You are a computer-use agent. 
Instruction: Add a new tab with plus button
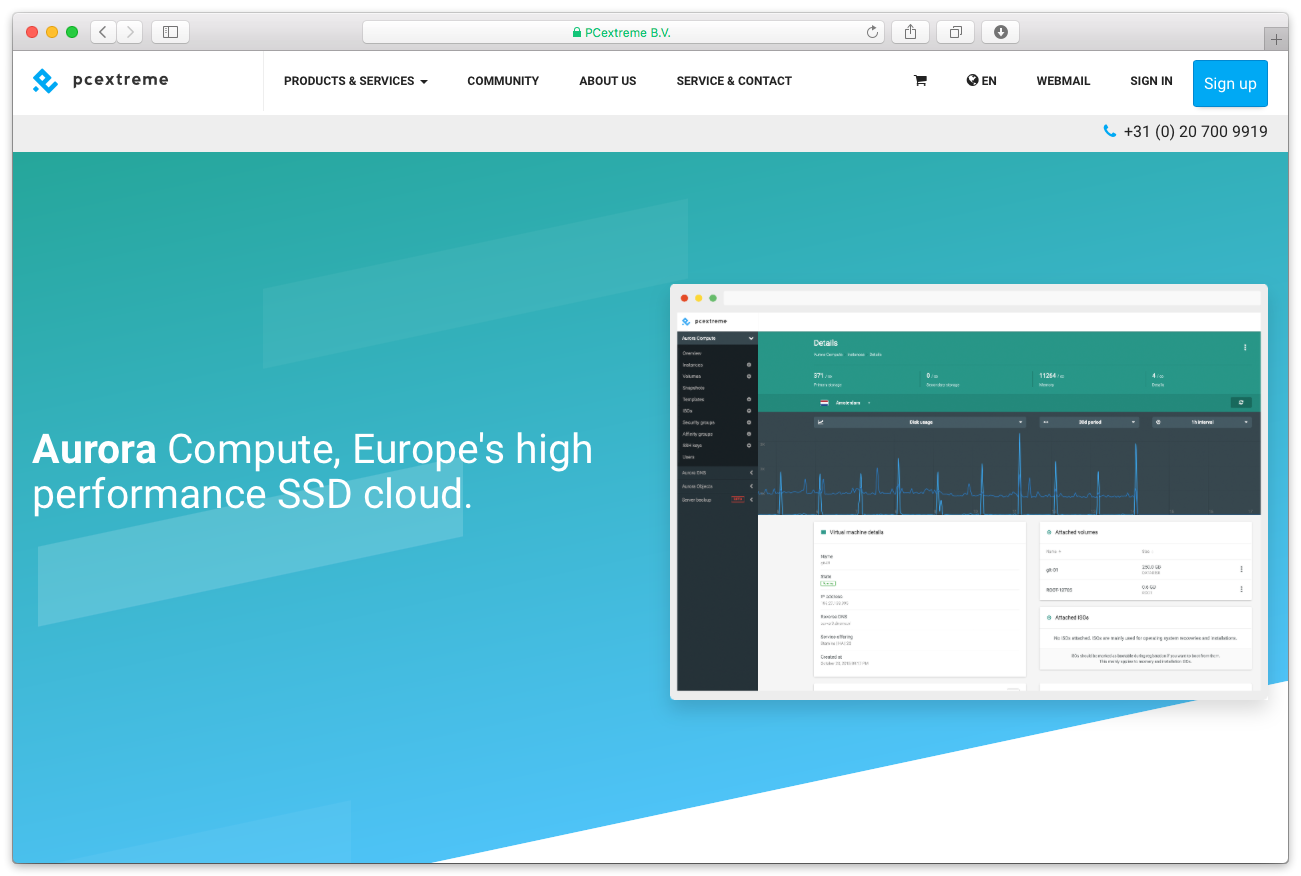point(1276,40)
